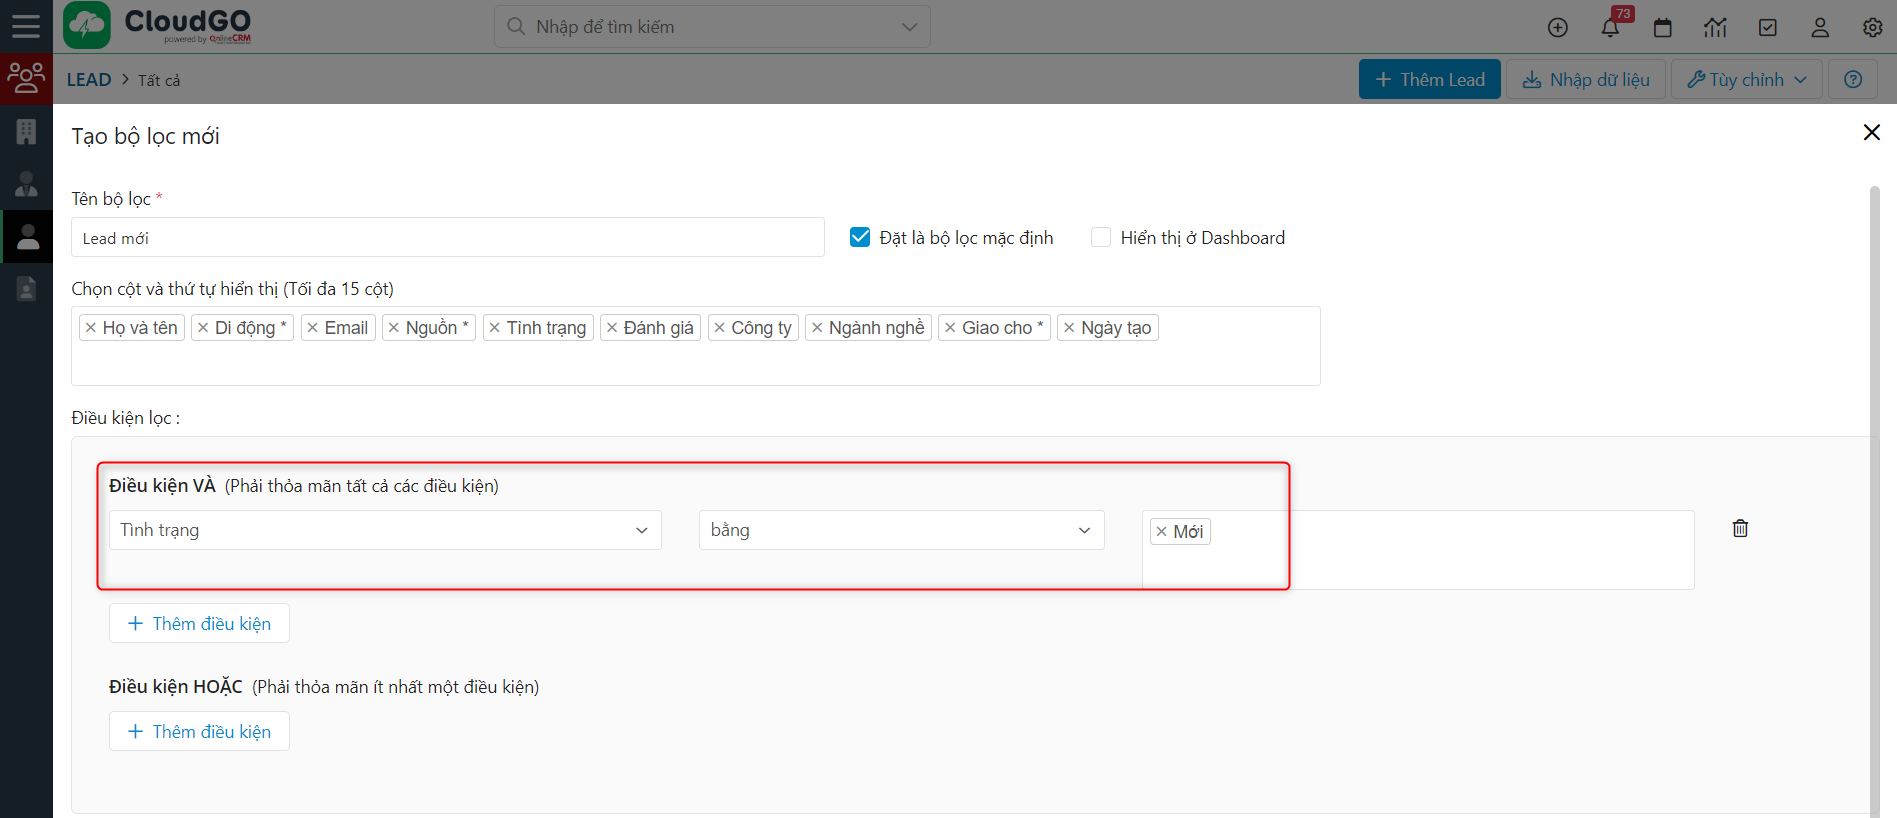1897x818 pixels.
Task: Add a condition under Điều kiện HOẶC
Action: [199, 731]
